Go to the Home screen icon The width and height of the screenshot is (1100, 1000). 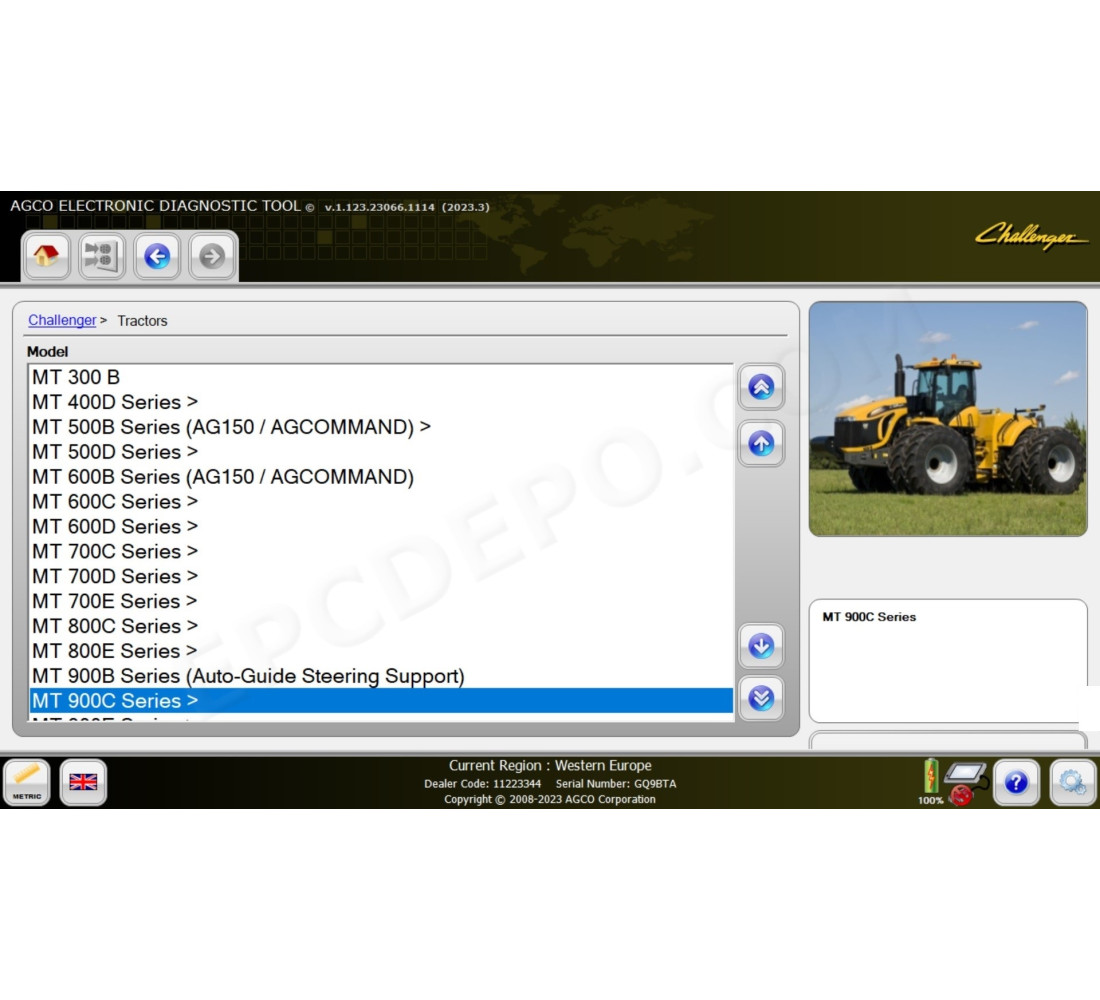(46, 256)
